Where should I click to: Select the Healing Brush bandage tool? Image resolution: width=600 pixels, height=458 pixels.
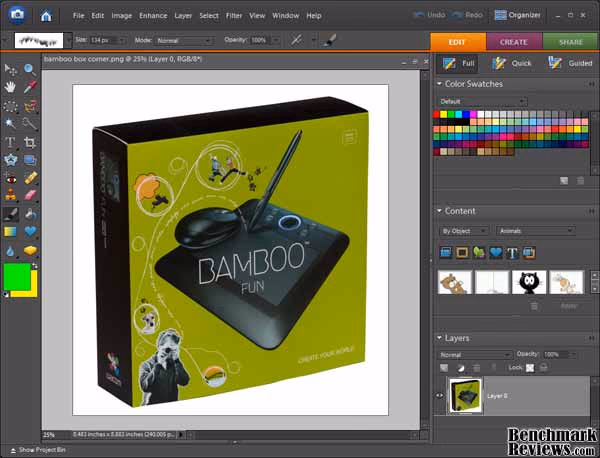tap(30, 178)
